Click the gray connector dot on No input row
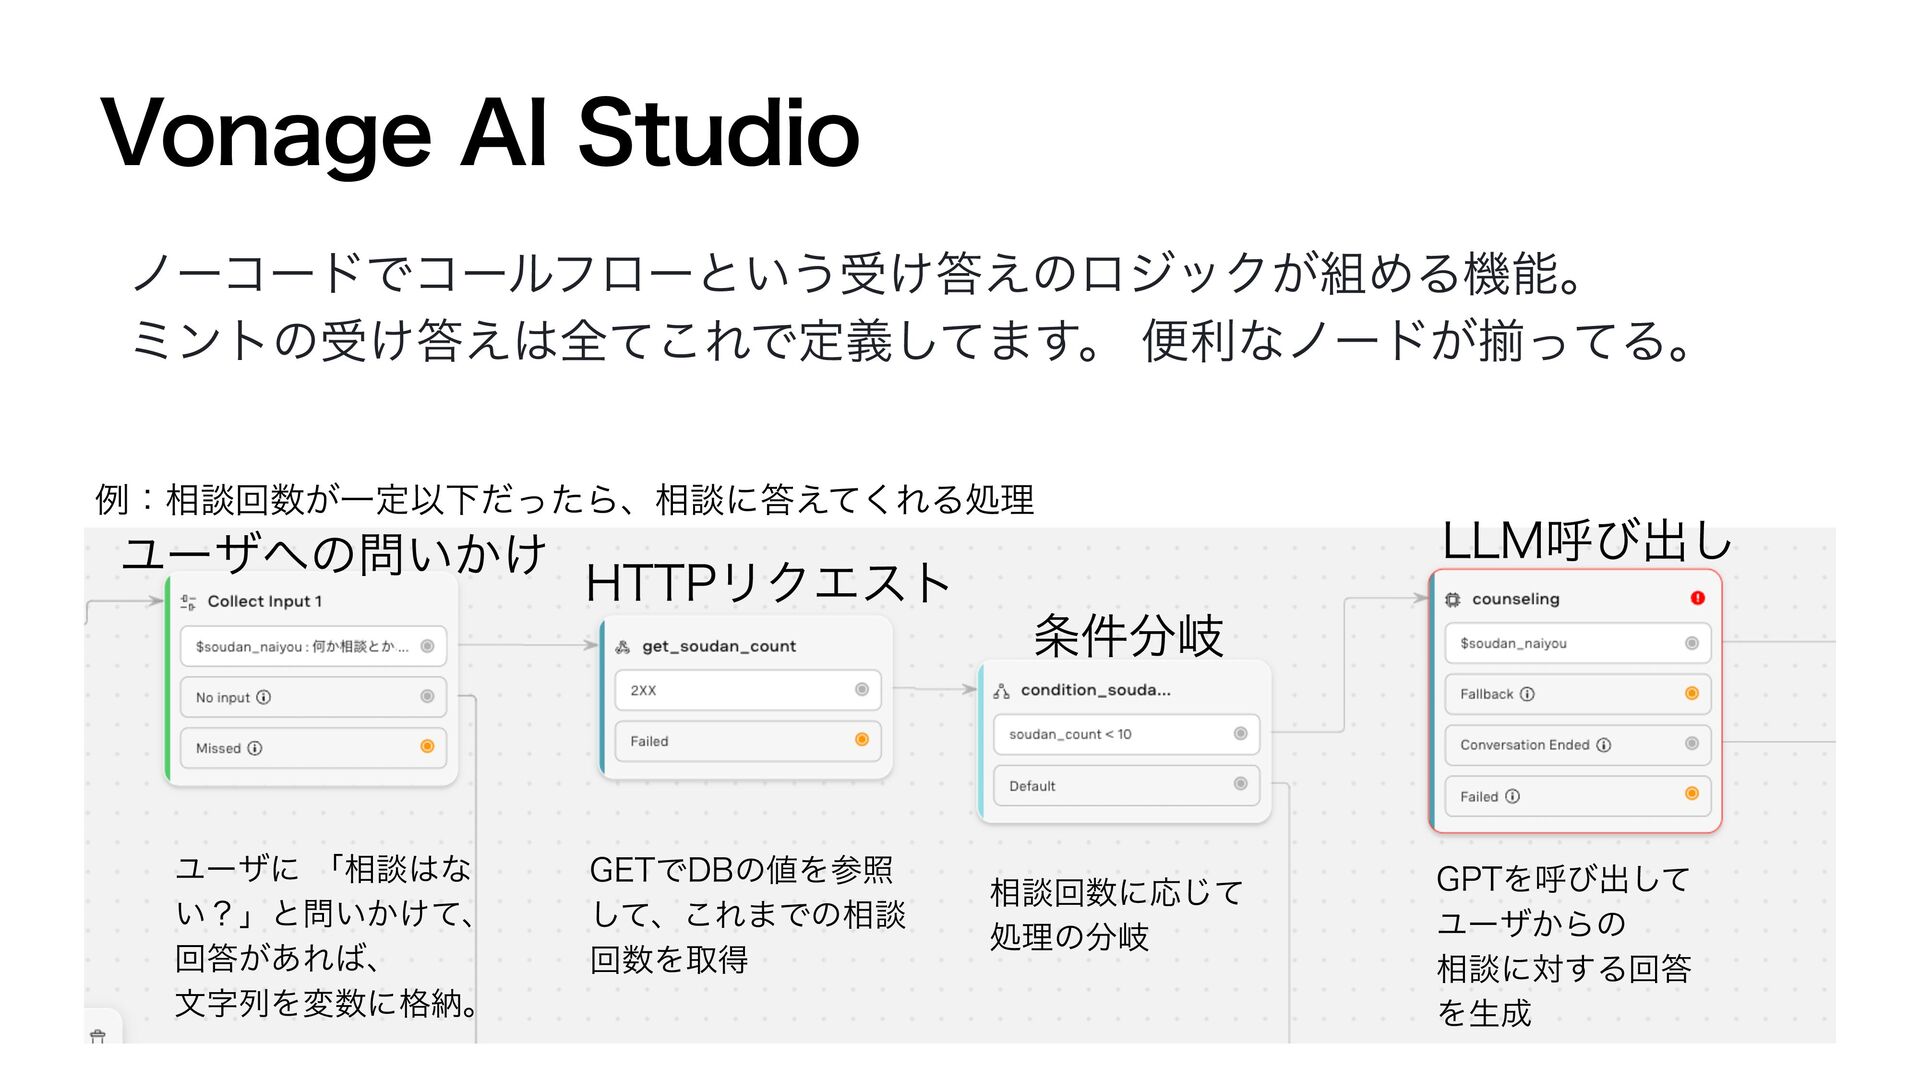1920x1080 pixels. (x=427, y=696)
